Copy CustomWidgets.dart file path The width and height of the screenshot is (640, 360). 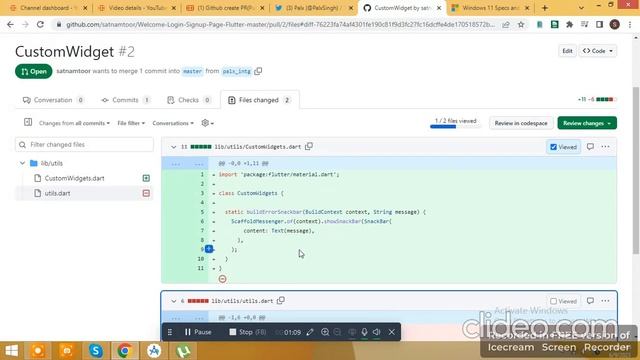(309, 146)
